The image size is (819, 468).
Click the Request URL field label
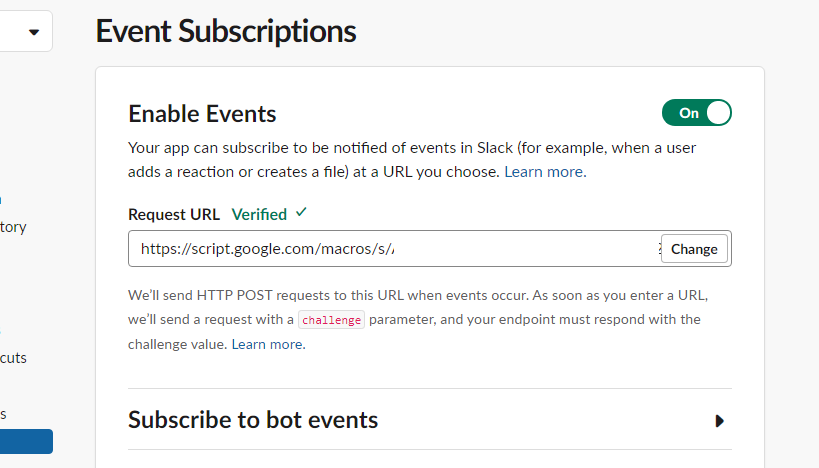[174, 214]
